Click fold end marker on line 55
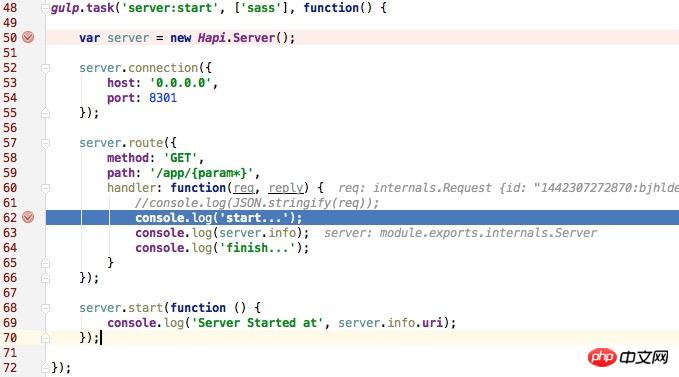 (x=45, y=113)
